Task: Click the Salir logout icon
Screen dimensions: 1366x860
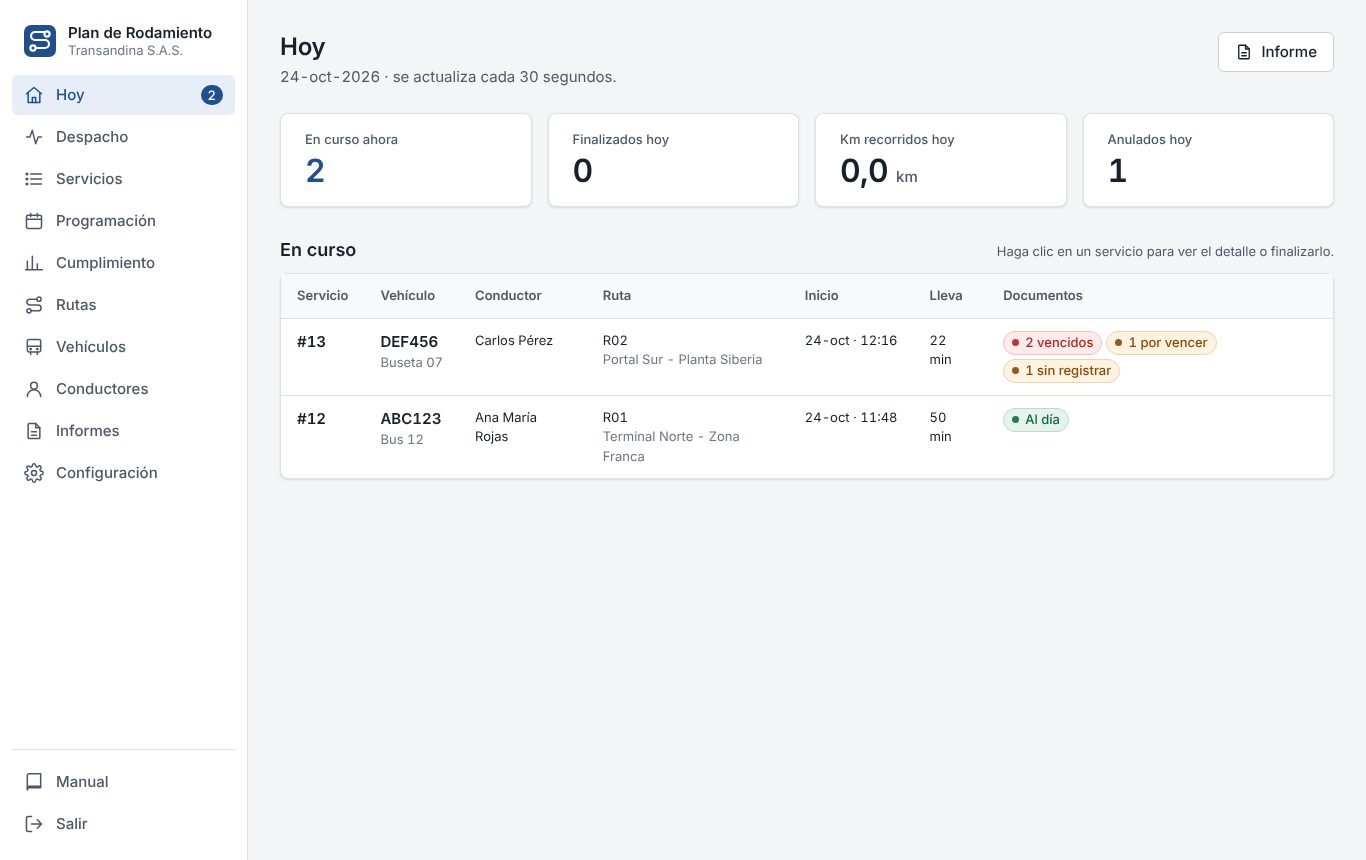Action: coord(34,824)
